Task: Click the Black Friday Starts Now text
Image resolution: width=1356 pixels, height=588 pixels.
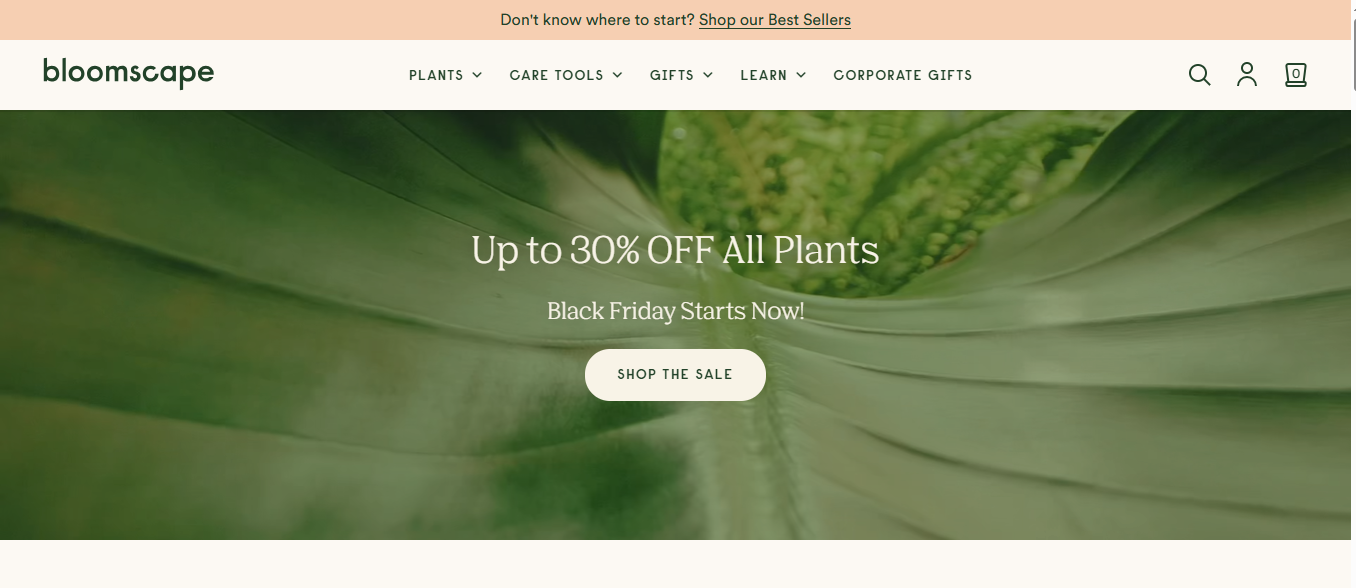Action: click(x=675, y=311)
